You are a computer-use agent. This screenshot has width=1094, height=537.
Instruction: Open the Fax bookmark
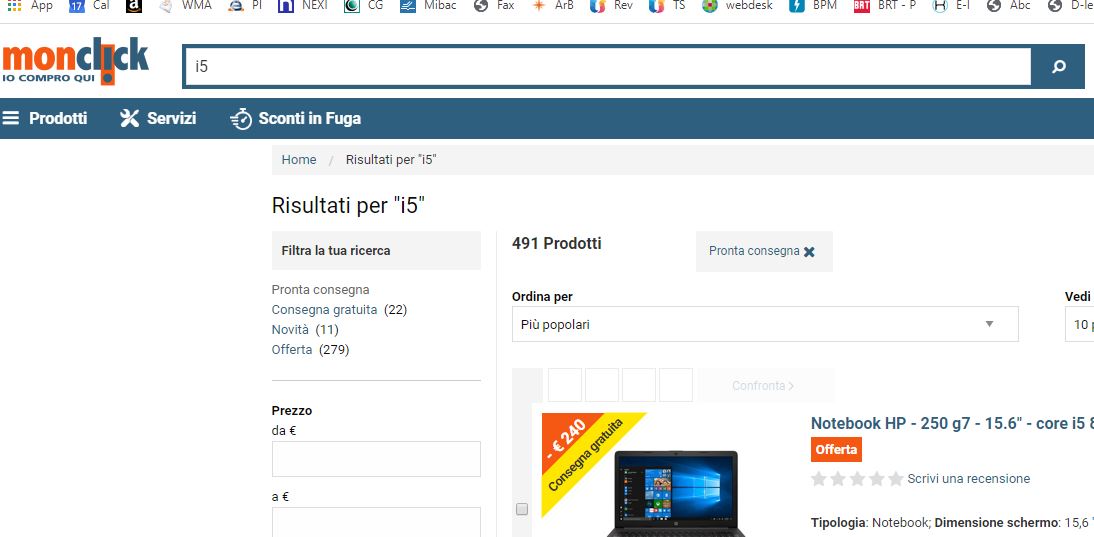tap(494, 6)
